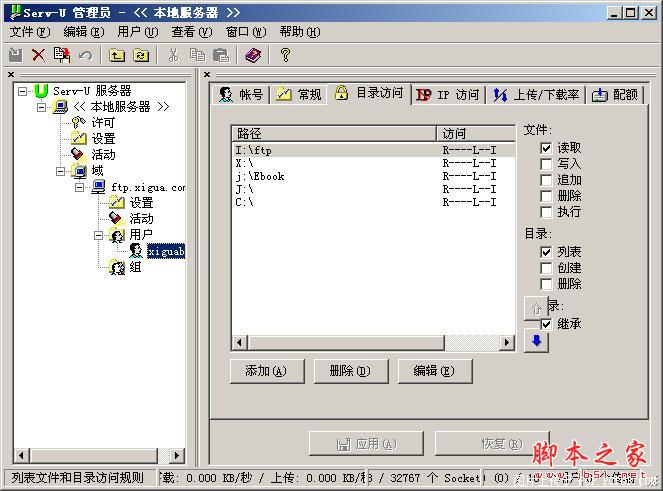
Task: Click the 域 domains icon
Action: (x=79, y=171)
